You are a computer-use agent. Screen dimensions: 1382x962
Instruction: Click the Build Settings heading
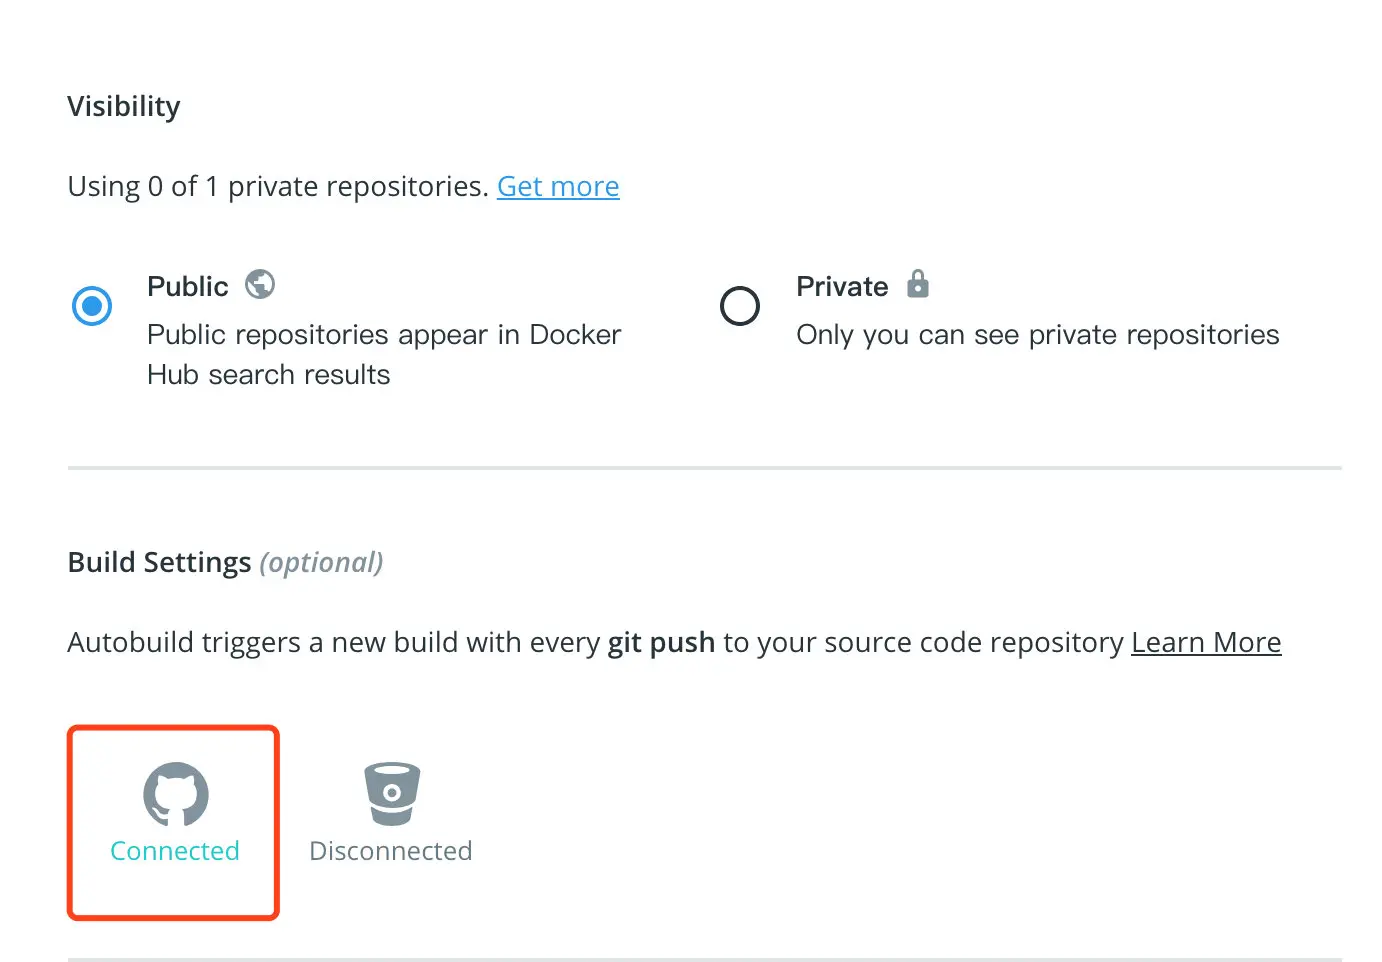click(159, 562)
